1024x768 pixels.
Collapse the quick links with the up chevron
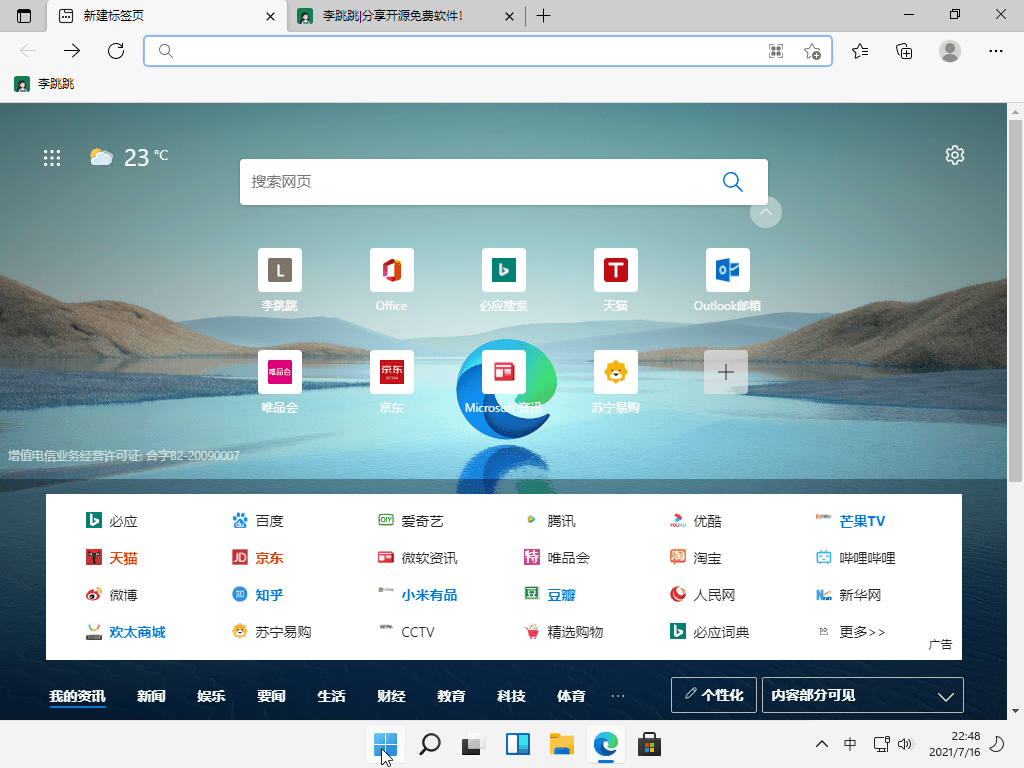pos(766,212)
